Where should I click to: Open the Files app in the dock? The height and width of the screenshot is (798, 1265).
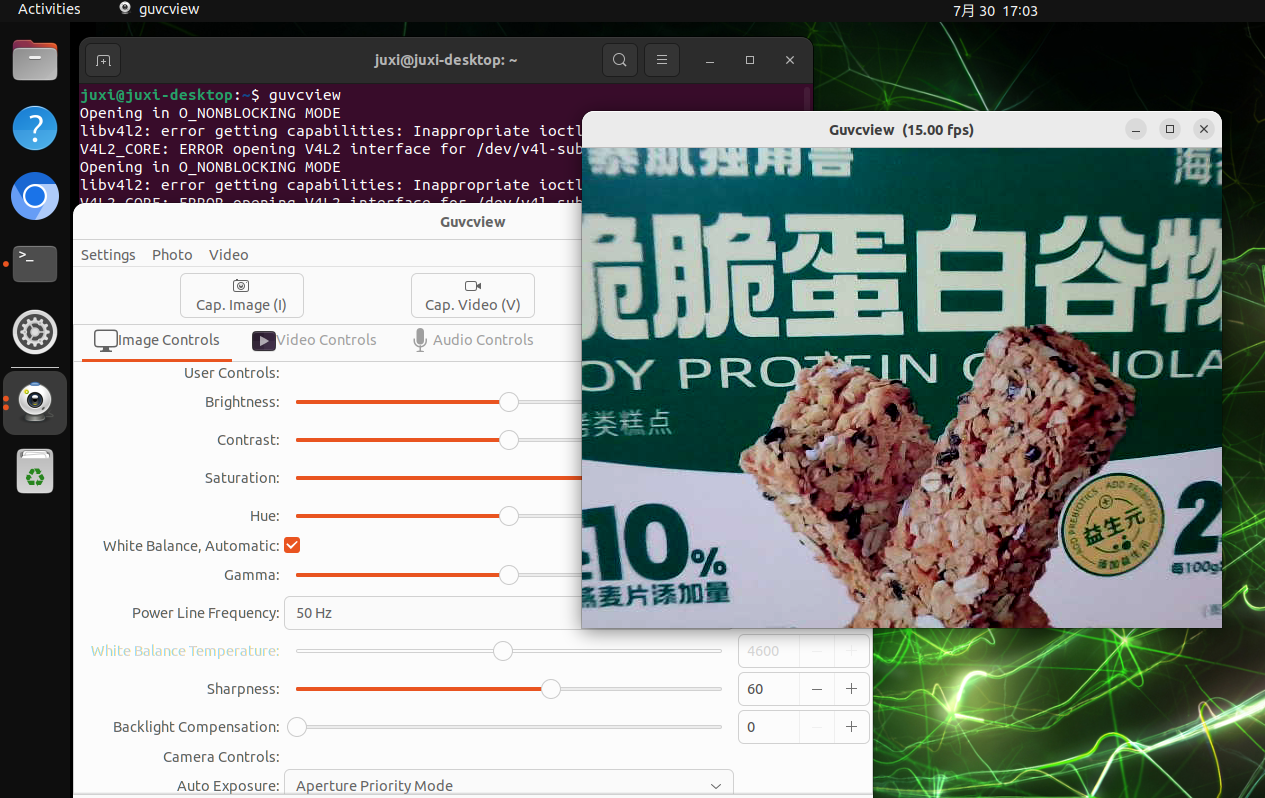35,60
